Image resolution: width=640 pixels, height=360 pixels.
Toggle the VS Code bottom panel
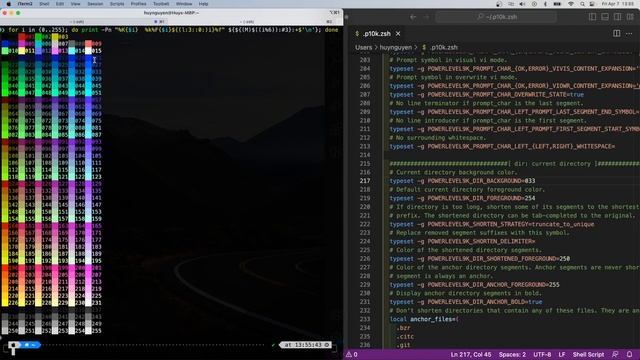point(605,17)
